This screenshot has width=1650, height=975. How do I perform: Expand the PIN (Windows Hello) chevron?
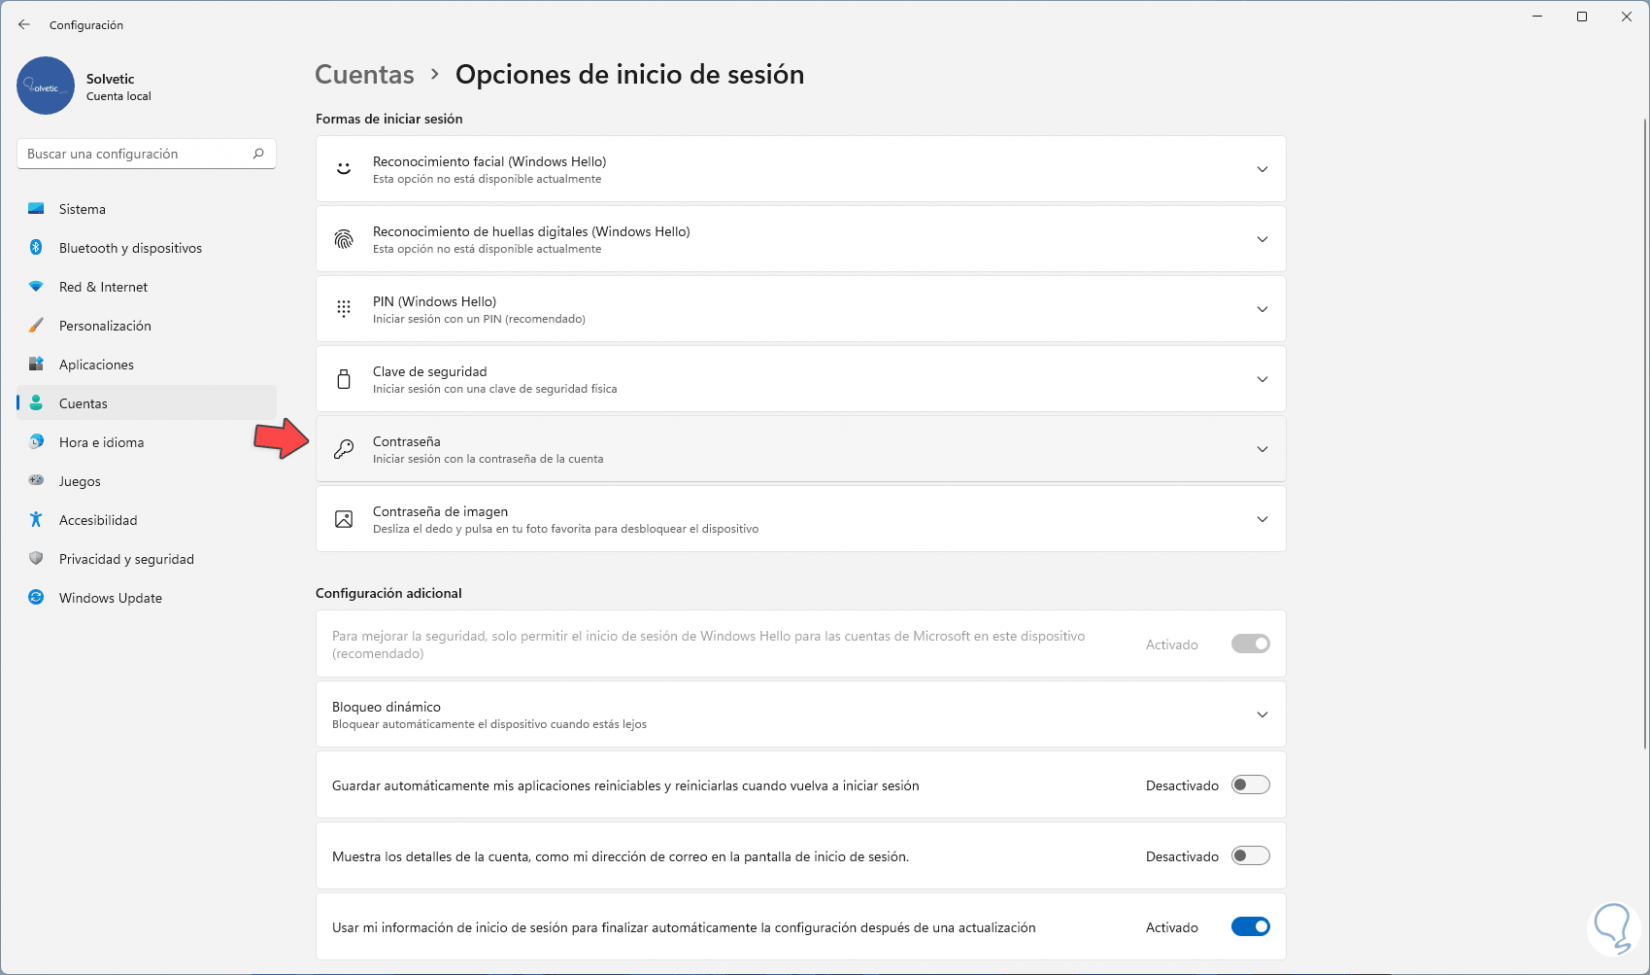tap(1262, 309)
